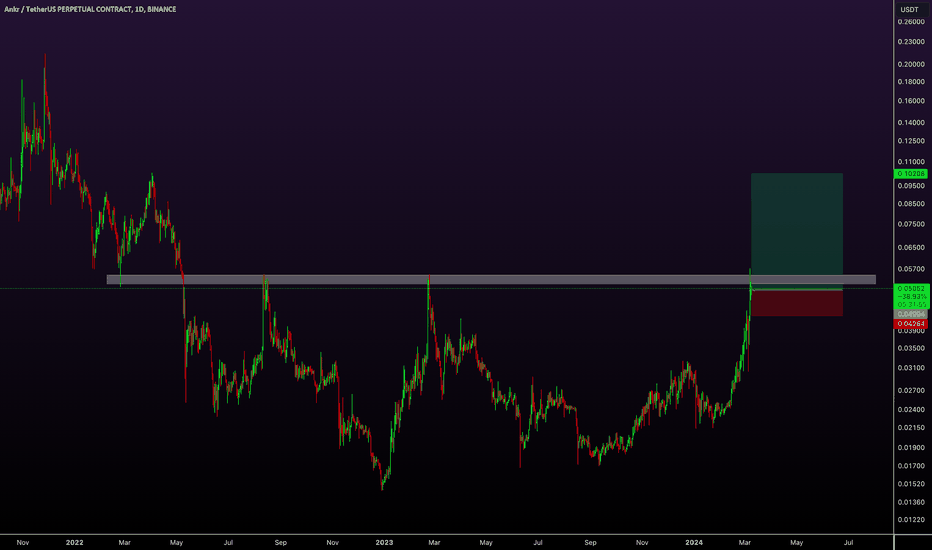Viewport: 932px width, 550px height.
Task: Click the 0.03100 price axis label
Action: pyautogui.click(x=911, y=368)
